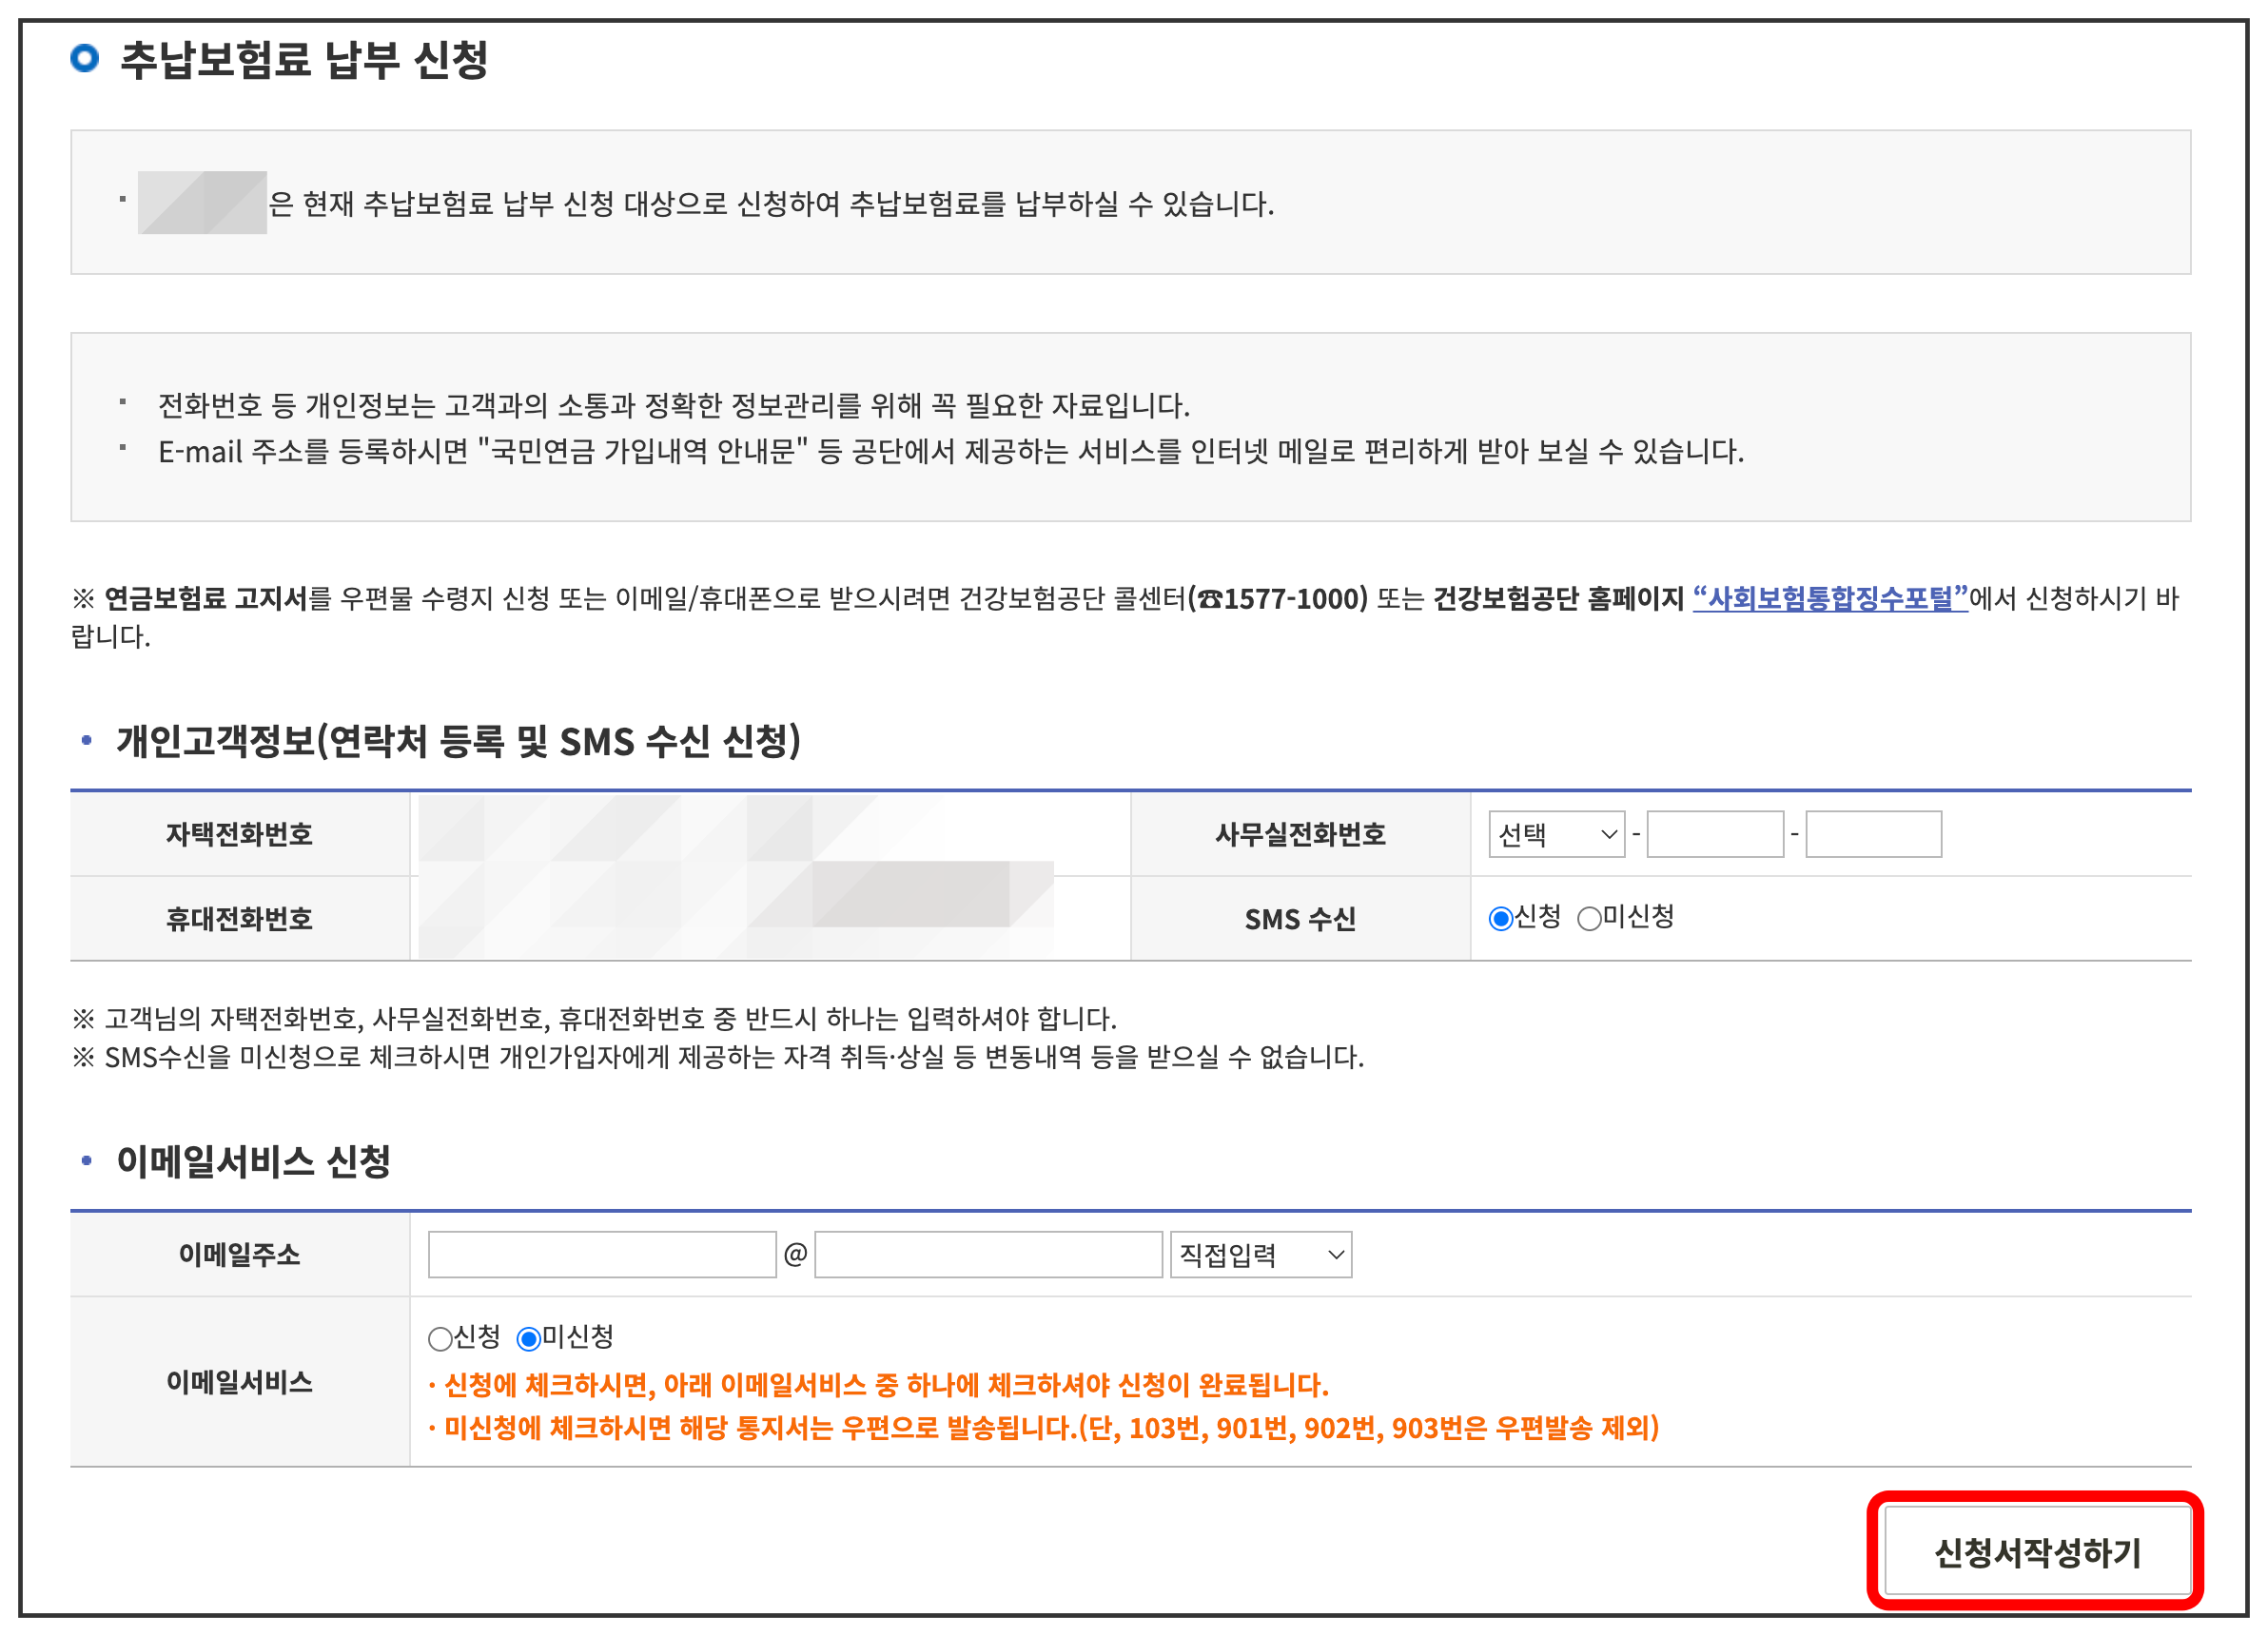Click the 개인고객정보 section heading

pos(458,741)
